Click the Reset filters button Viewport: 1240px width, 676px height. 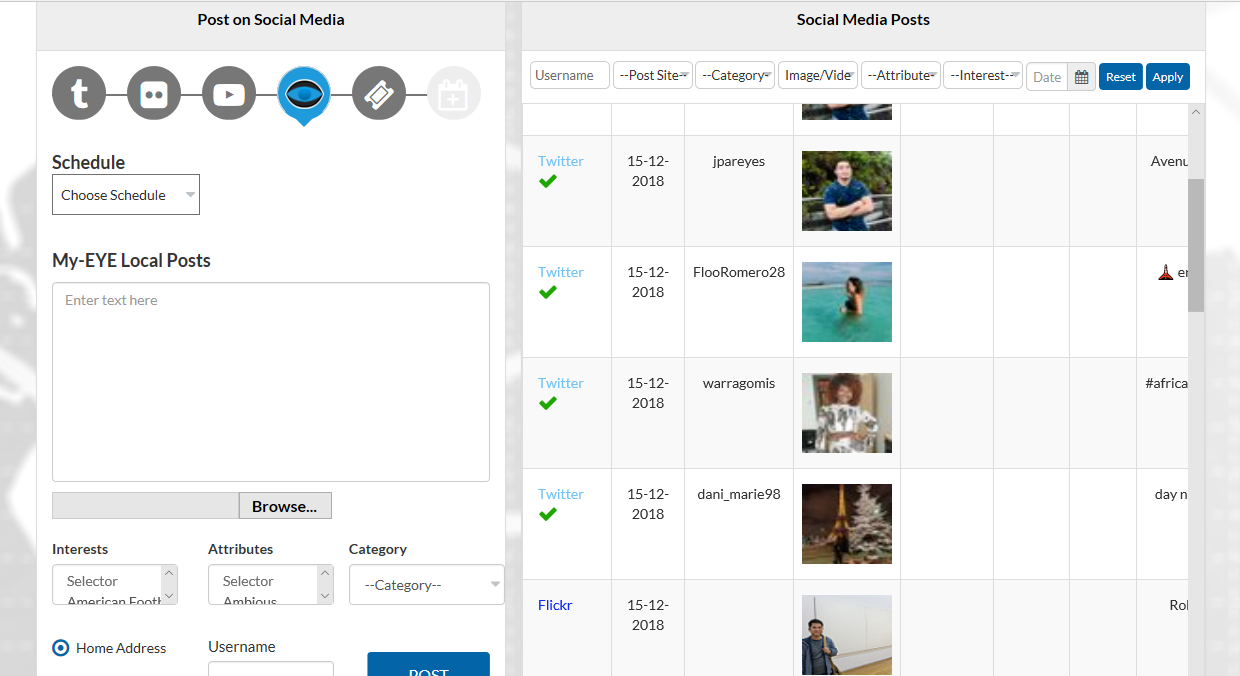coord(1121,77)
